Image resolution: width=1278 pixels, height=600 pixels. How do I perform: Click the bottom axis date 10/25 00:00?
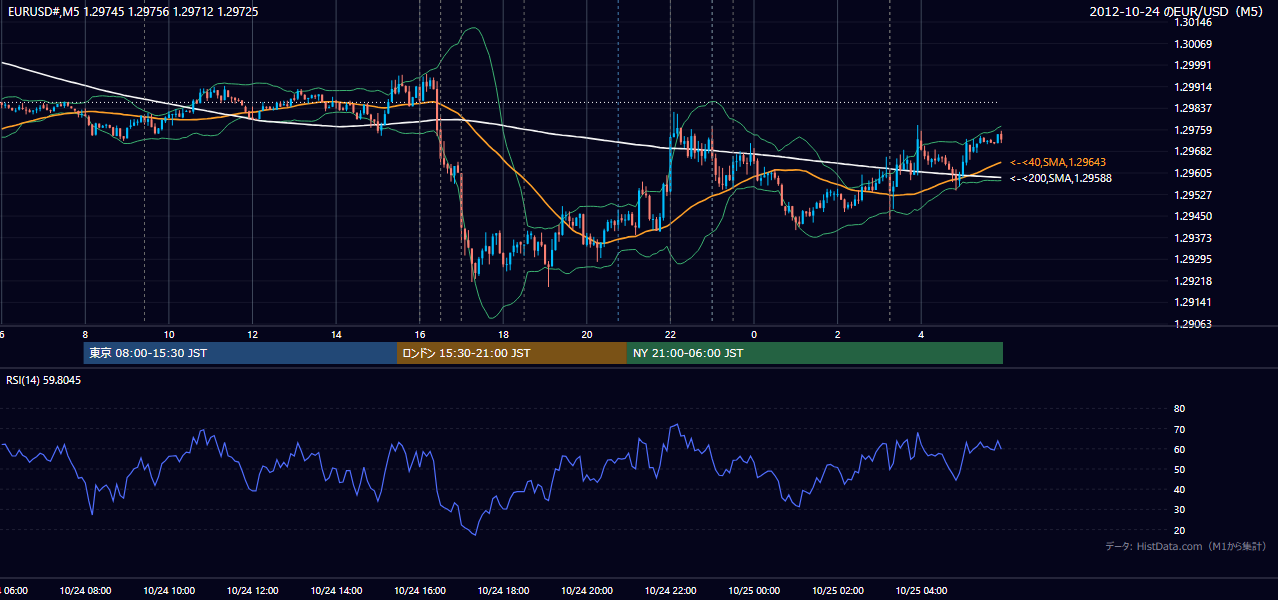754,590
